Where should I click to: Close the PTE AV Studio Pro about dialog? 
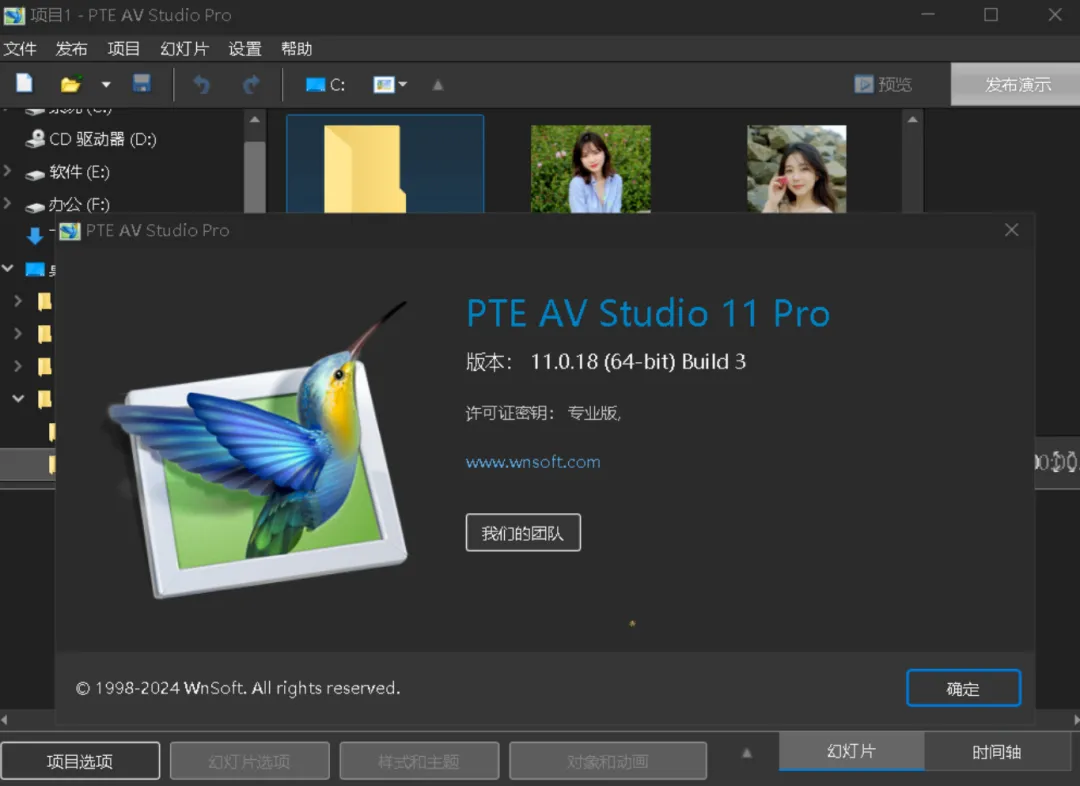pos(1011,230)
